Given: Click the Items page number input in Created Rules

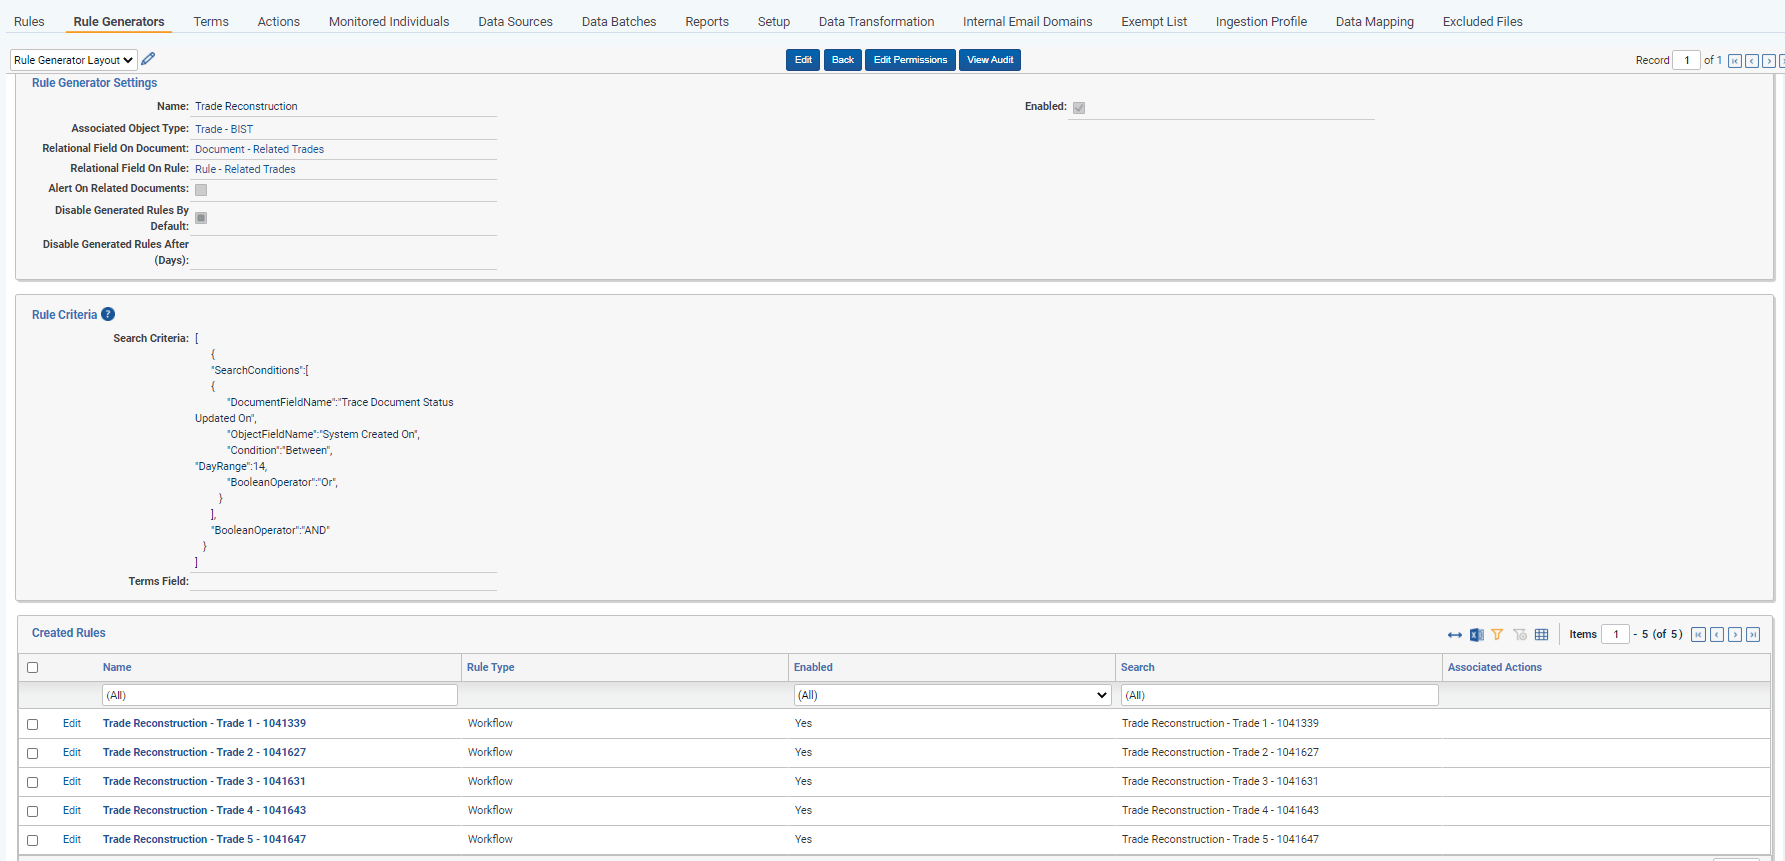Looking at the screenshot, I should (x=1615, y=634).
